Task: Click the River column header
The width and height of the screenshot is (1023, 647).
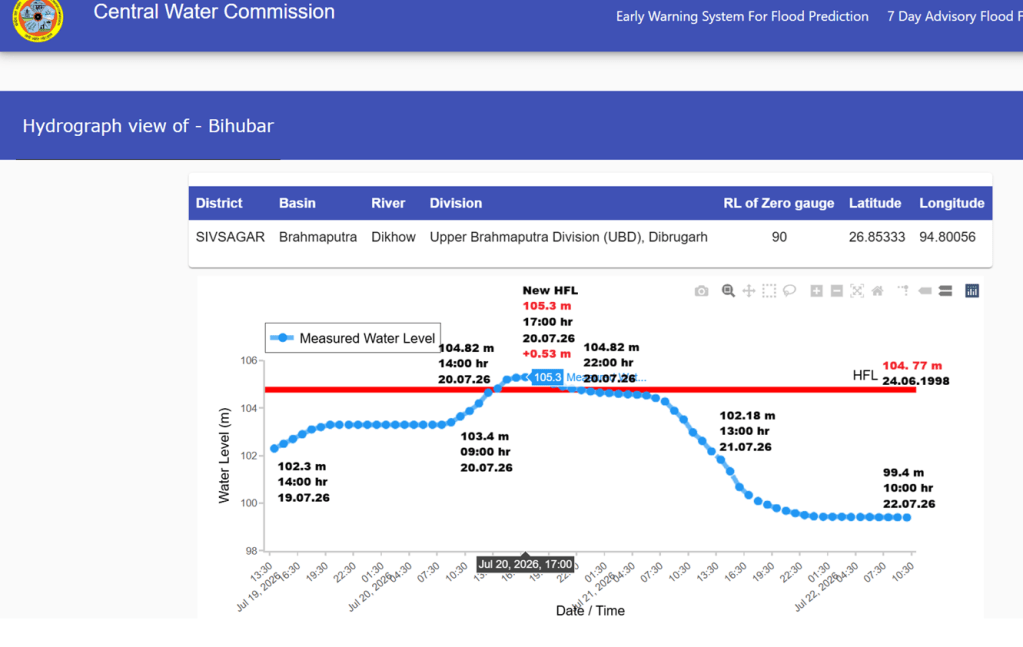Action: 388,203
